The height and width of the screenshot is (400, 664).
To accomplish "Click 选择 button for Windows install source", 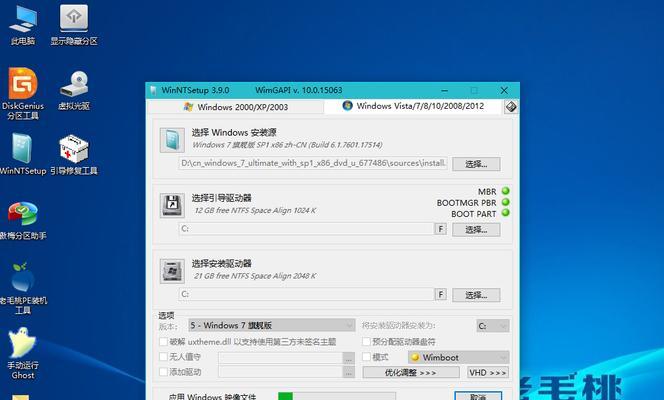I will pos(476,164).
